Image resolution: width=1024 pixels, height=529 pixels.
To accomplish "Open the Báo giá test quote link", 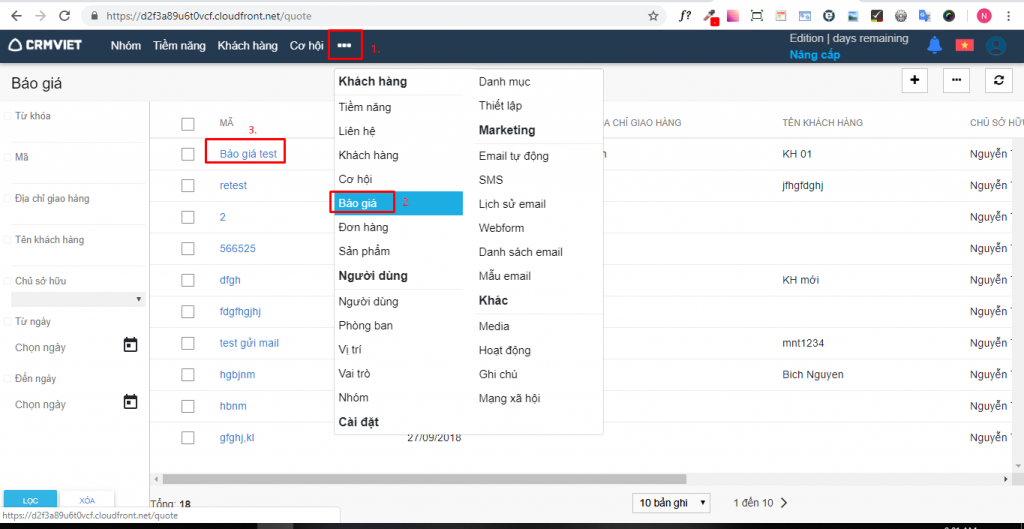I will coord(248,154).
